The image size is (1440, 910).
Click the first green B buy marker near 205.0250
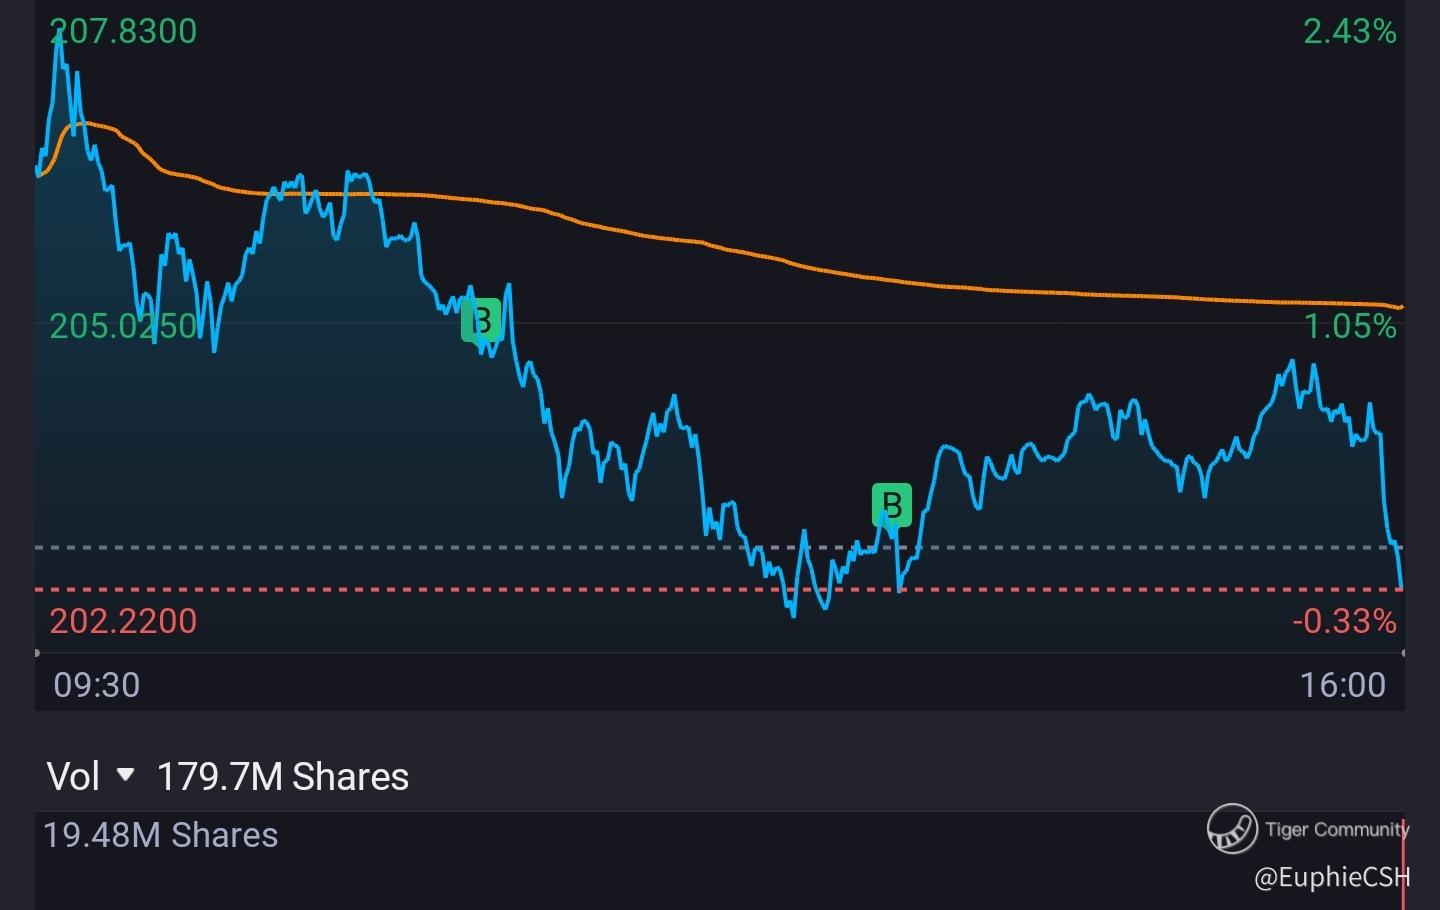tap(481, 320)
